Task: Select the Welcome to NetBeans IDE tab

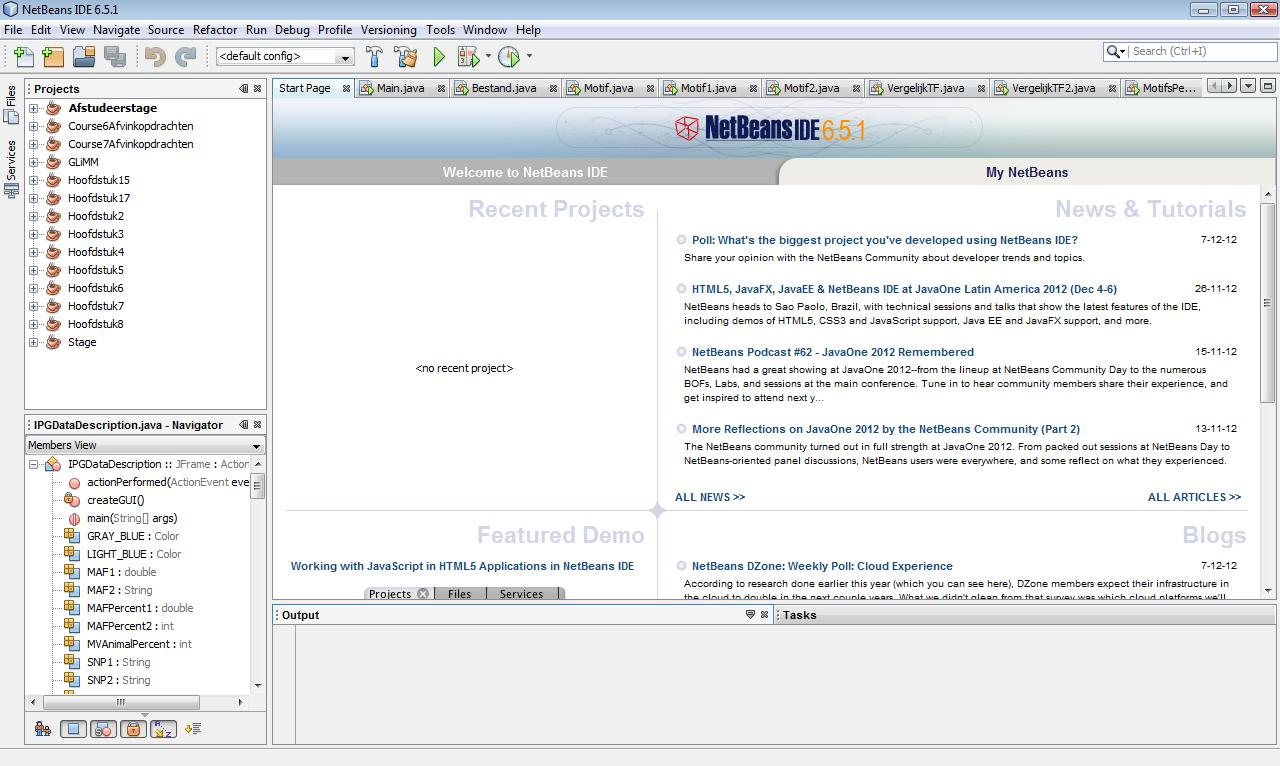Action: [525, 172]
